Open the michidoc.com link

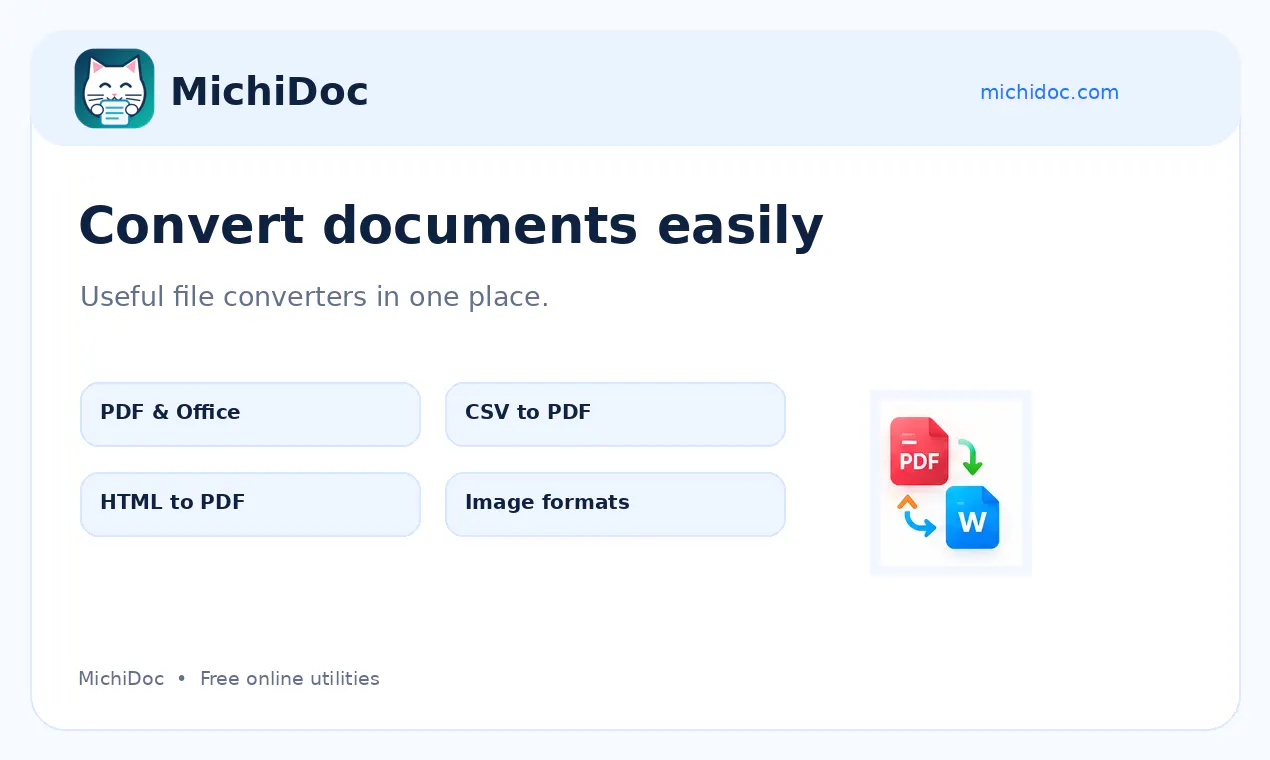coord(1049,92)
